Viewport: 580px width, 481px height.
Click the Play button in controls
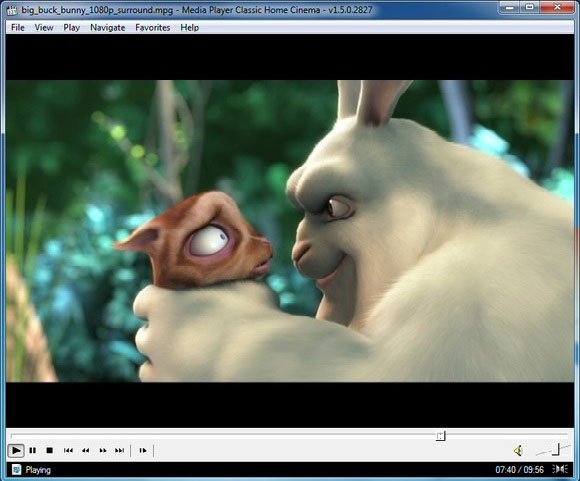click(16, 450)
